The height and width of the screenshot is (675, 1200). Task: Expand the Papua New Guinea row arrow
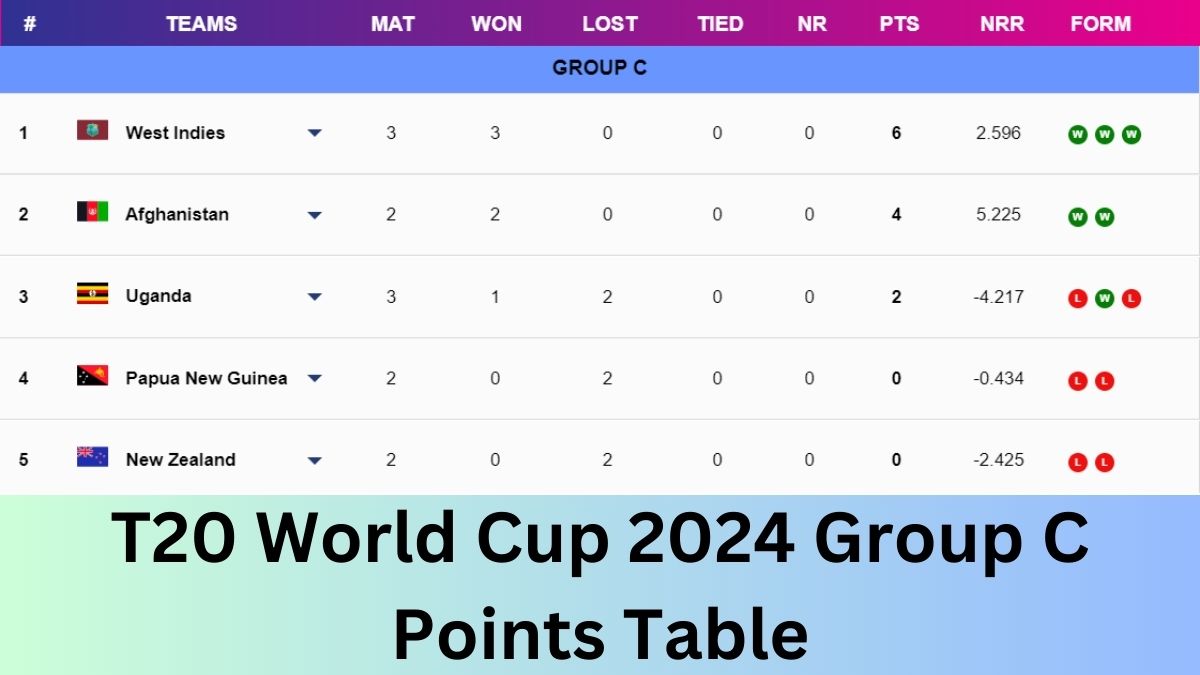pos(314,378)
